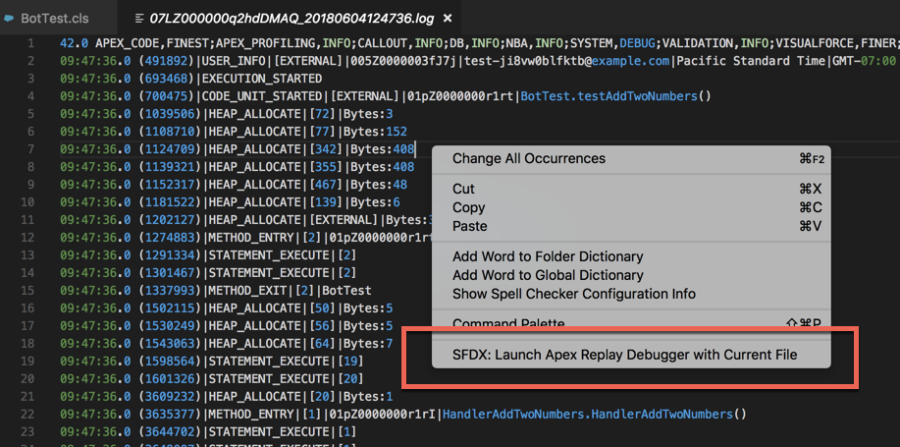Click Bytes:1 on line 21
The image size is (900, 447).
pyautogui.click(x=369, y=397)
